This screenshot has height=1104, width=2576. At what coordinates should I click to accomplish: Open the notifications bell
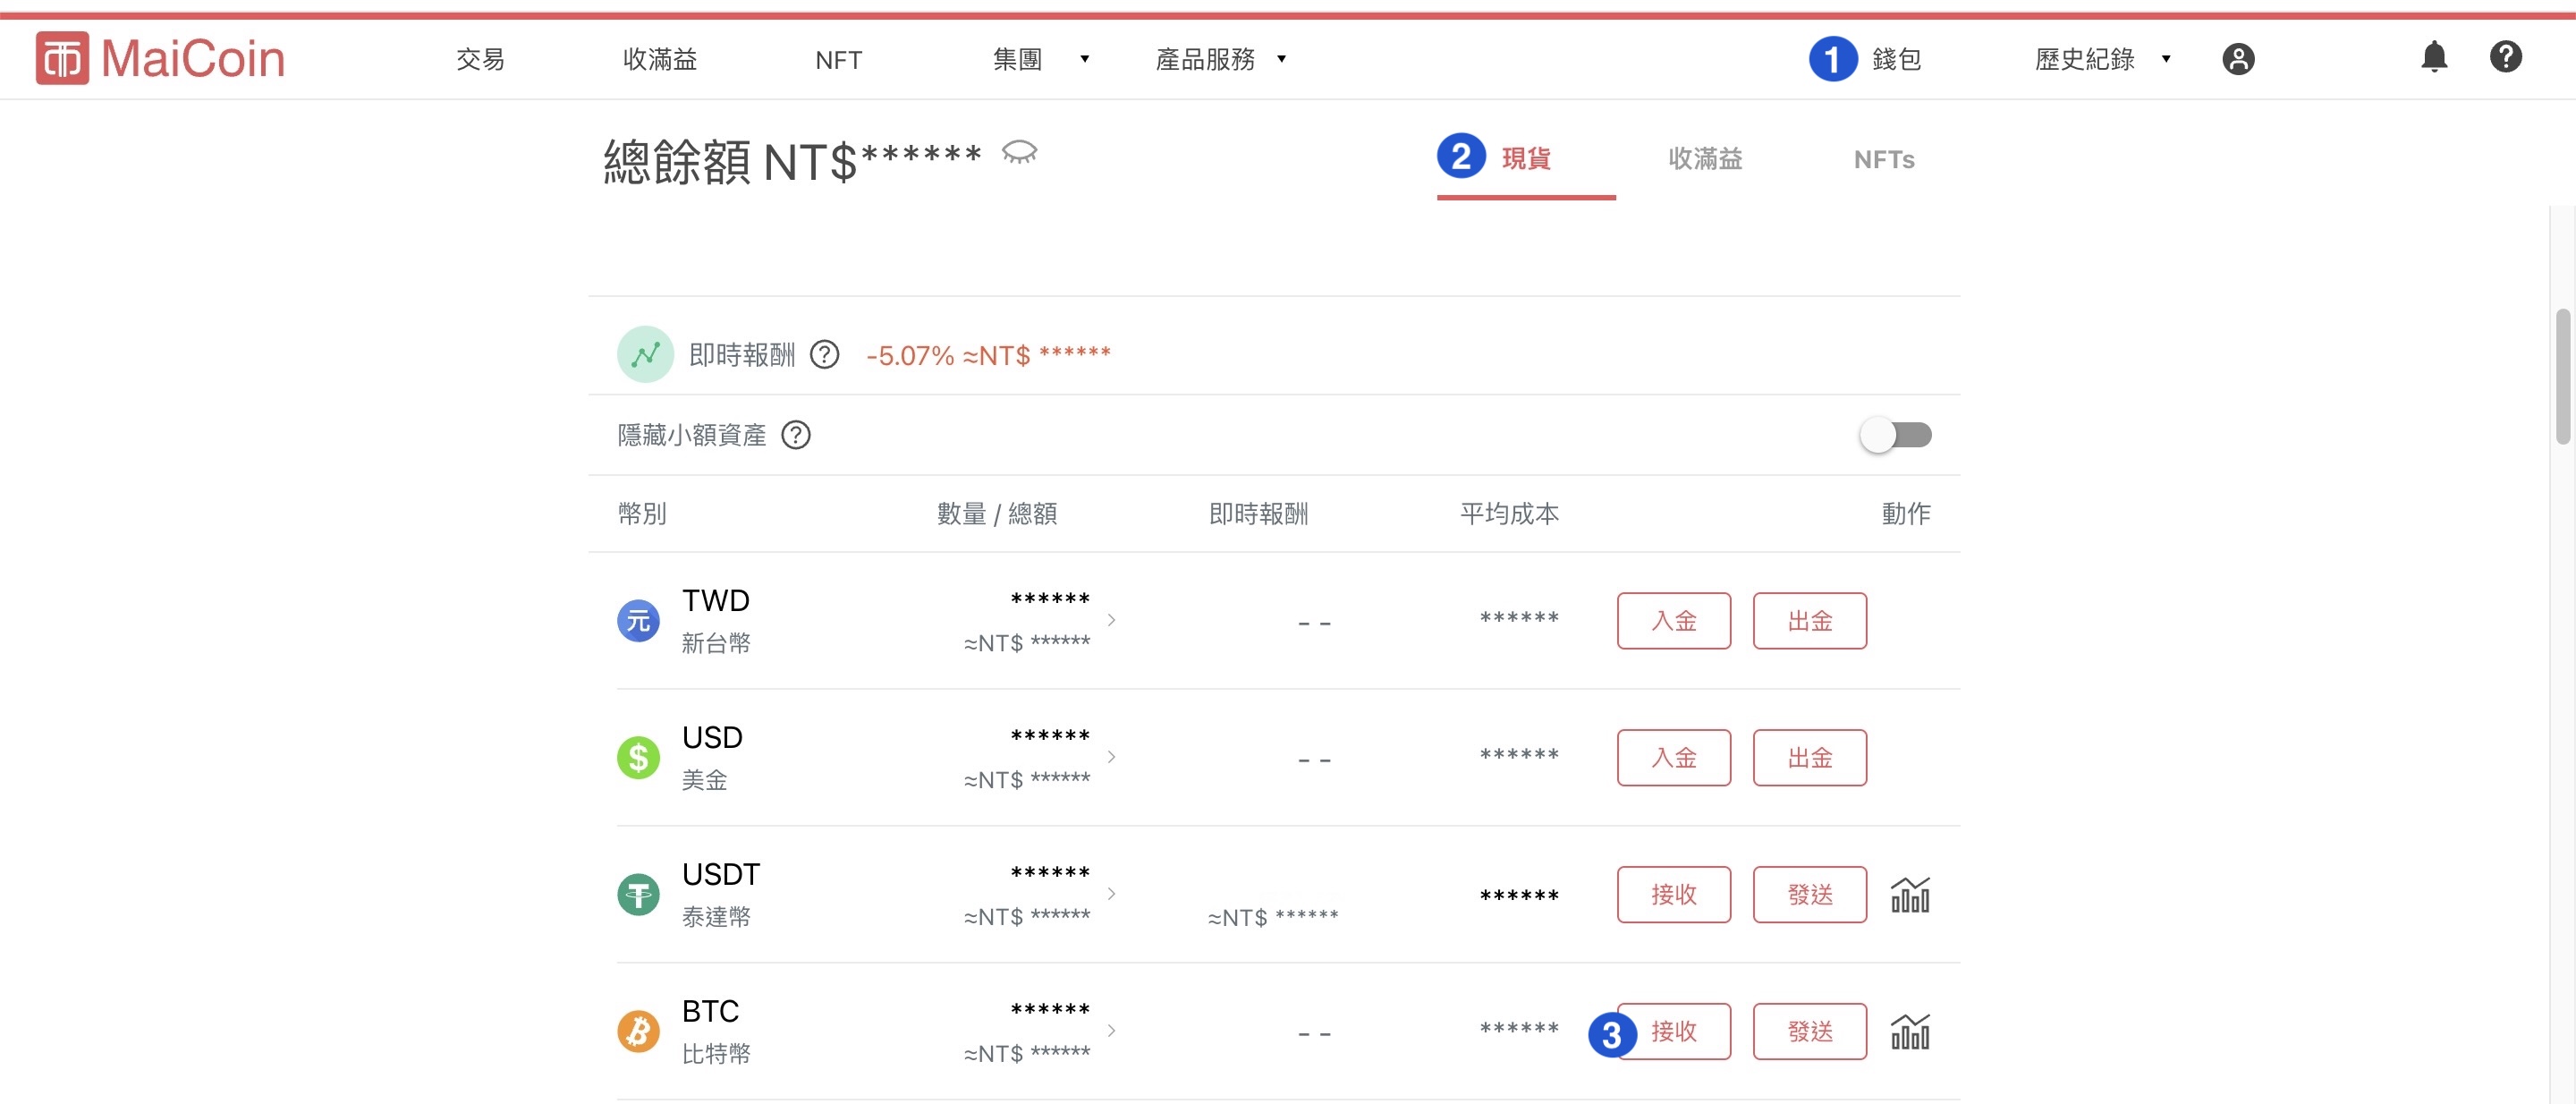click(2434, 58)
